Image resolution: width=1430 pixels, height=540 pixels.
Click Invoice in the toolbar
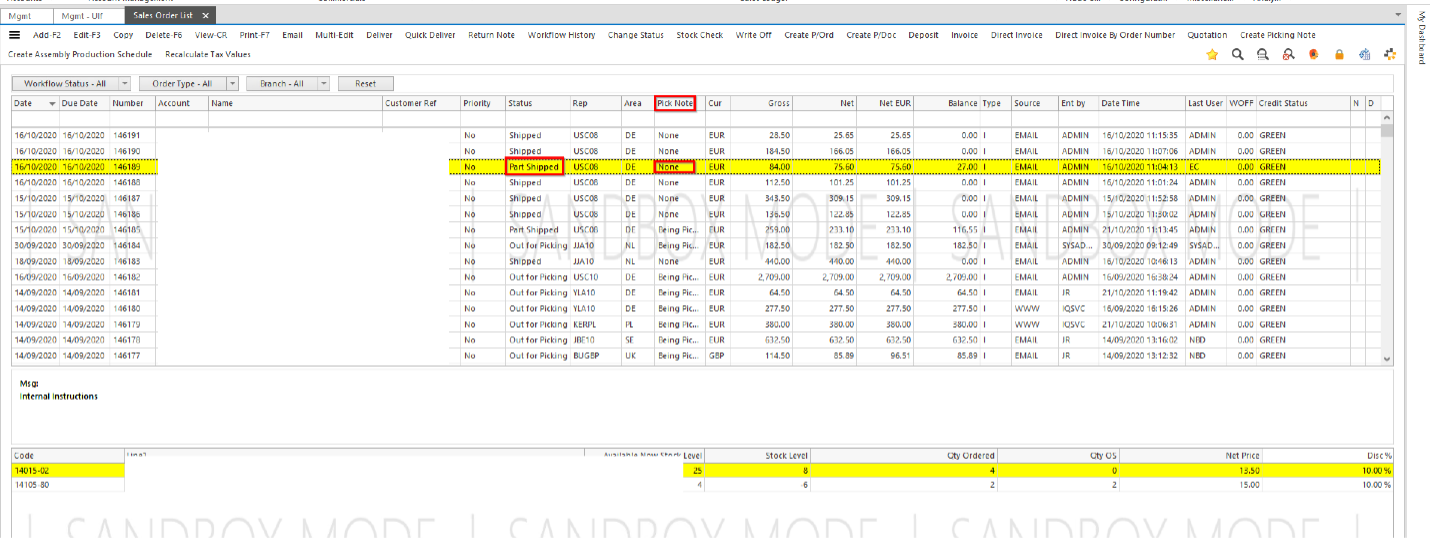[964, 35]
